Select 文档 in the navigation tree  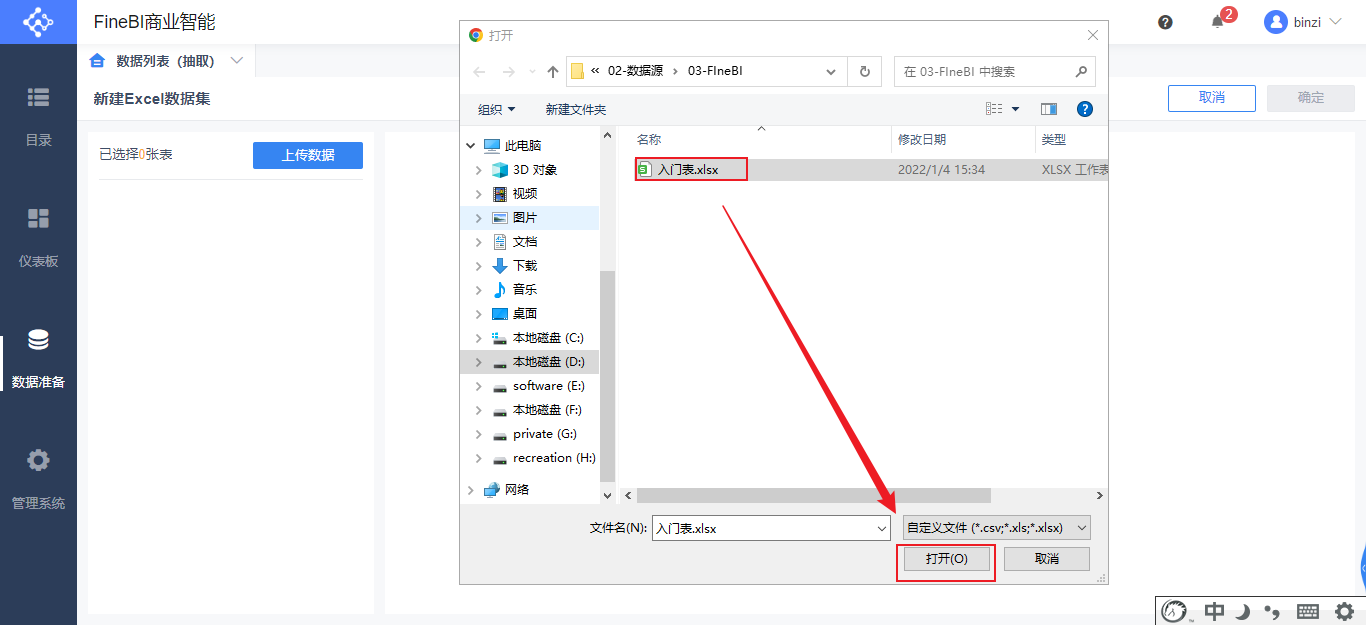point(525,242)
